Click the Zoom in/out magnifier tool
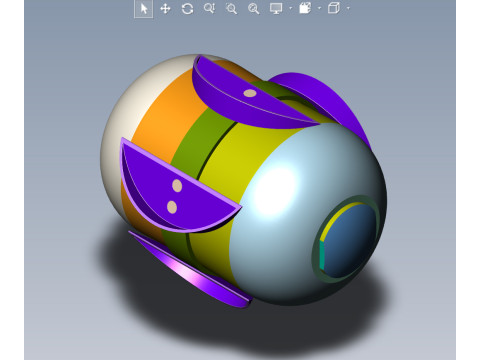480x360 pixels. 209,8
